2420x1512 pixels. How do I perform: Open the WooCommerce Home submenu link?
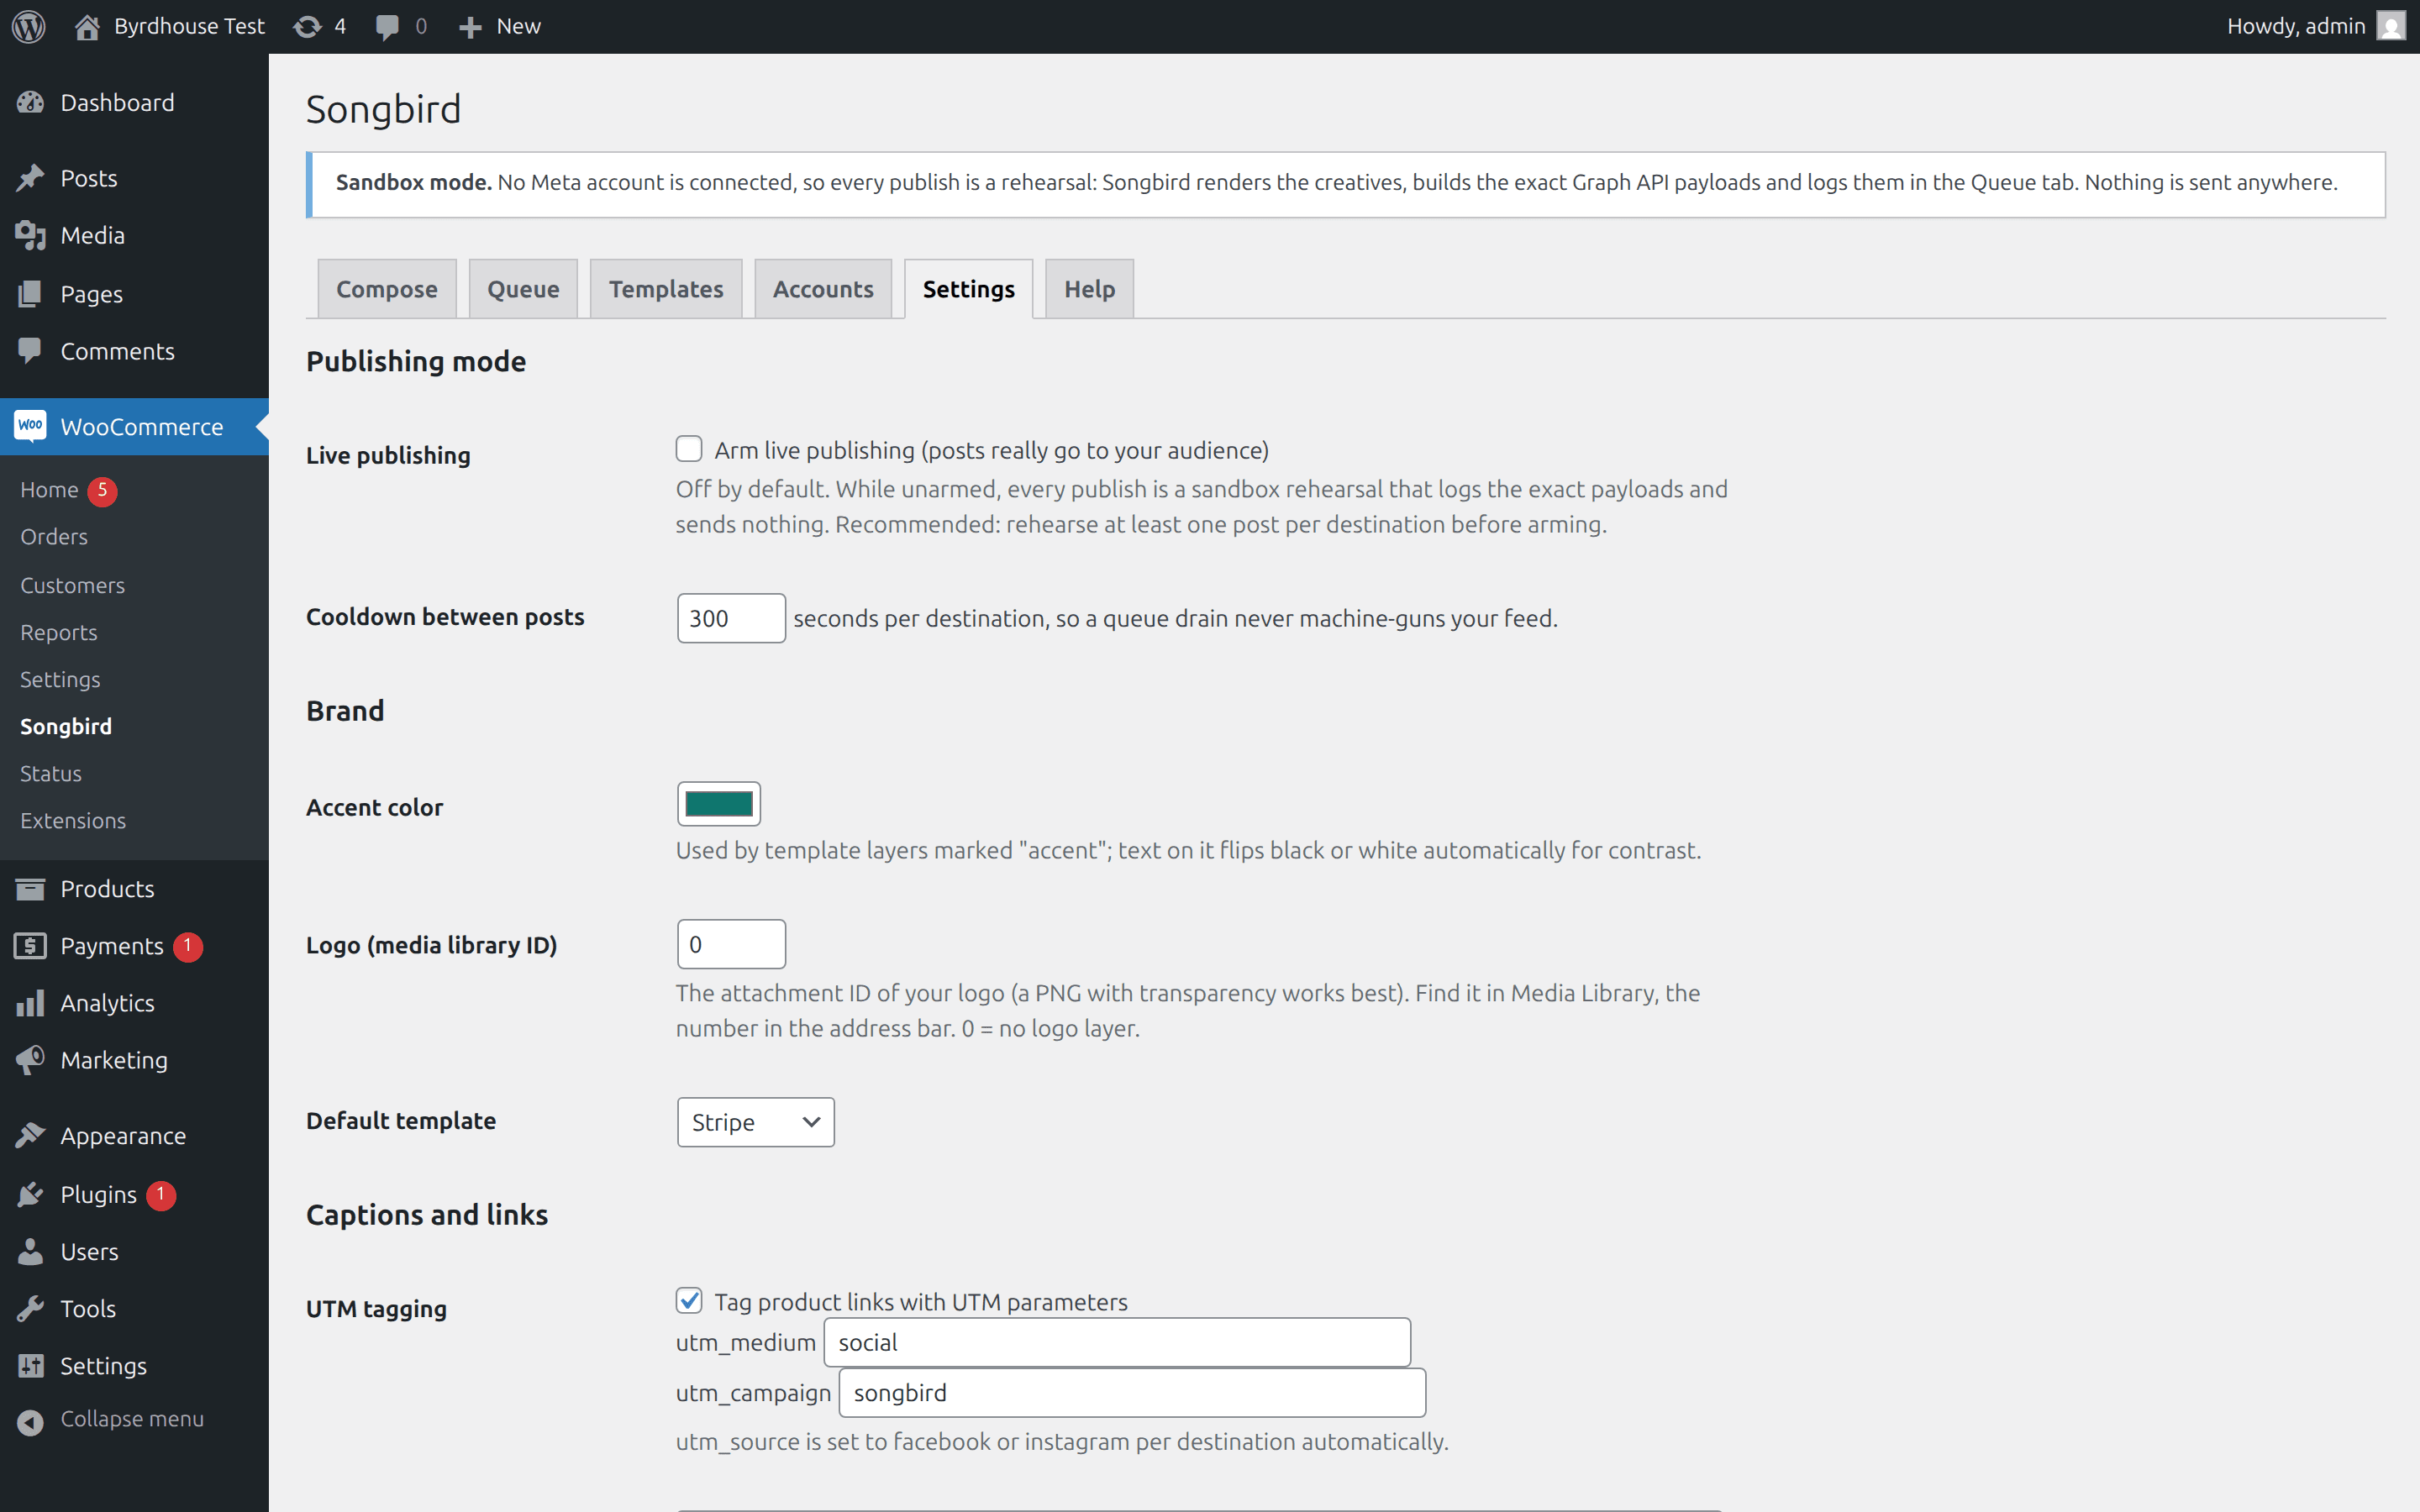(x=49, y=490)
